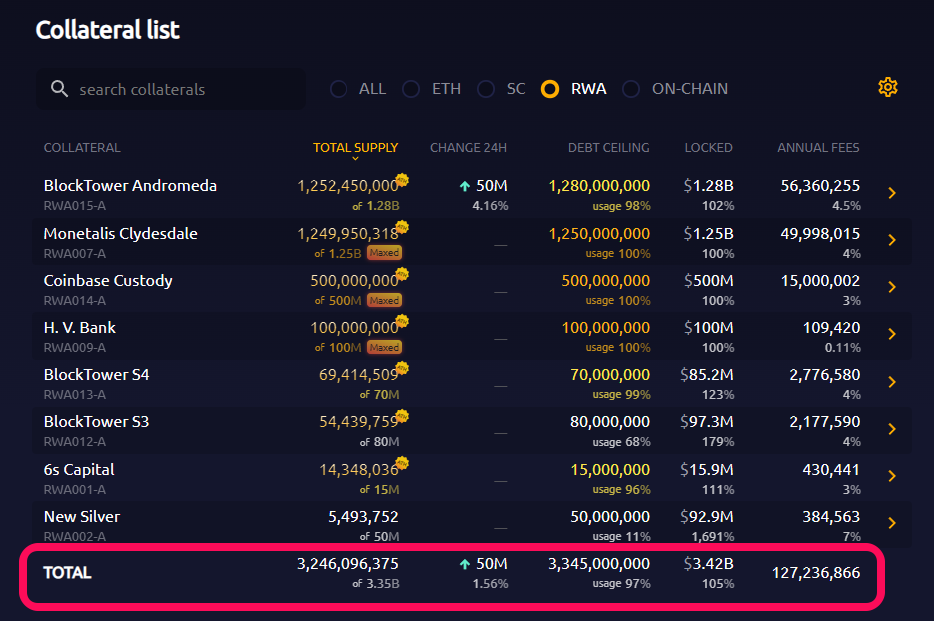
Task: Click the green up arrow in BlockTower Andromeda row
Action: point(465,186)
